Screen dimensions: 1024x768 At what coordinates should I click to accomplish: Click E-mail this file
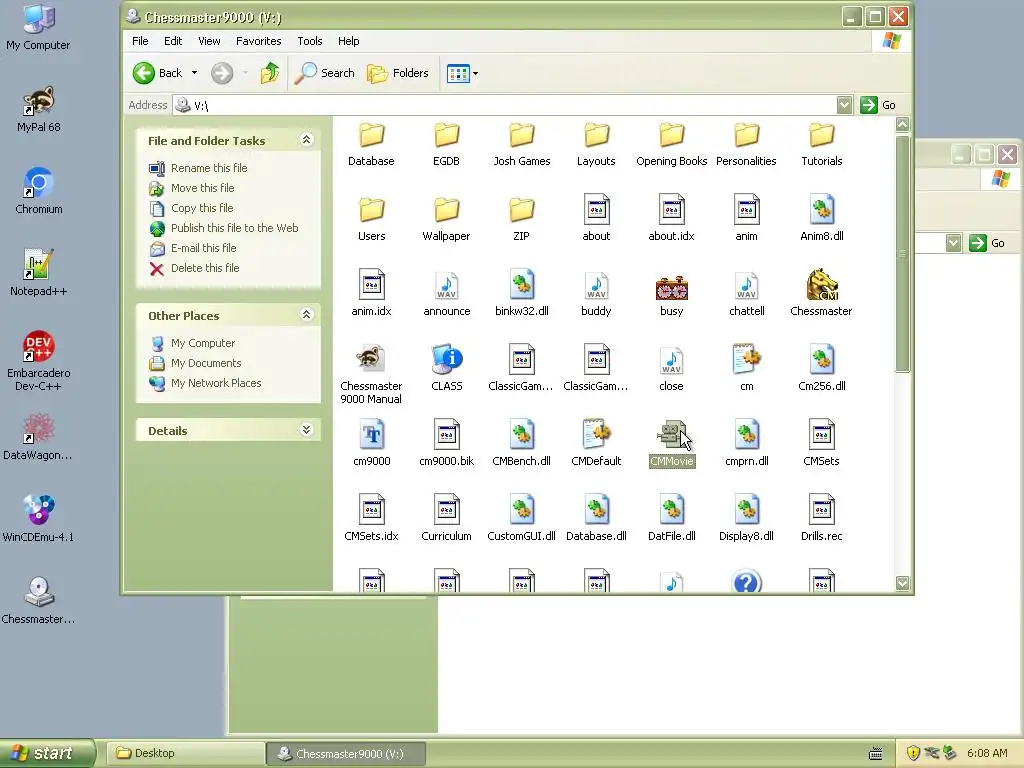coord(203,248)
